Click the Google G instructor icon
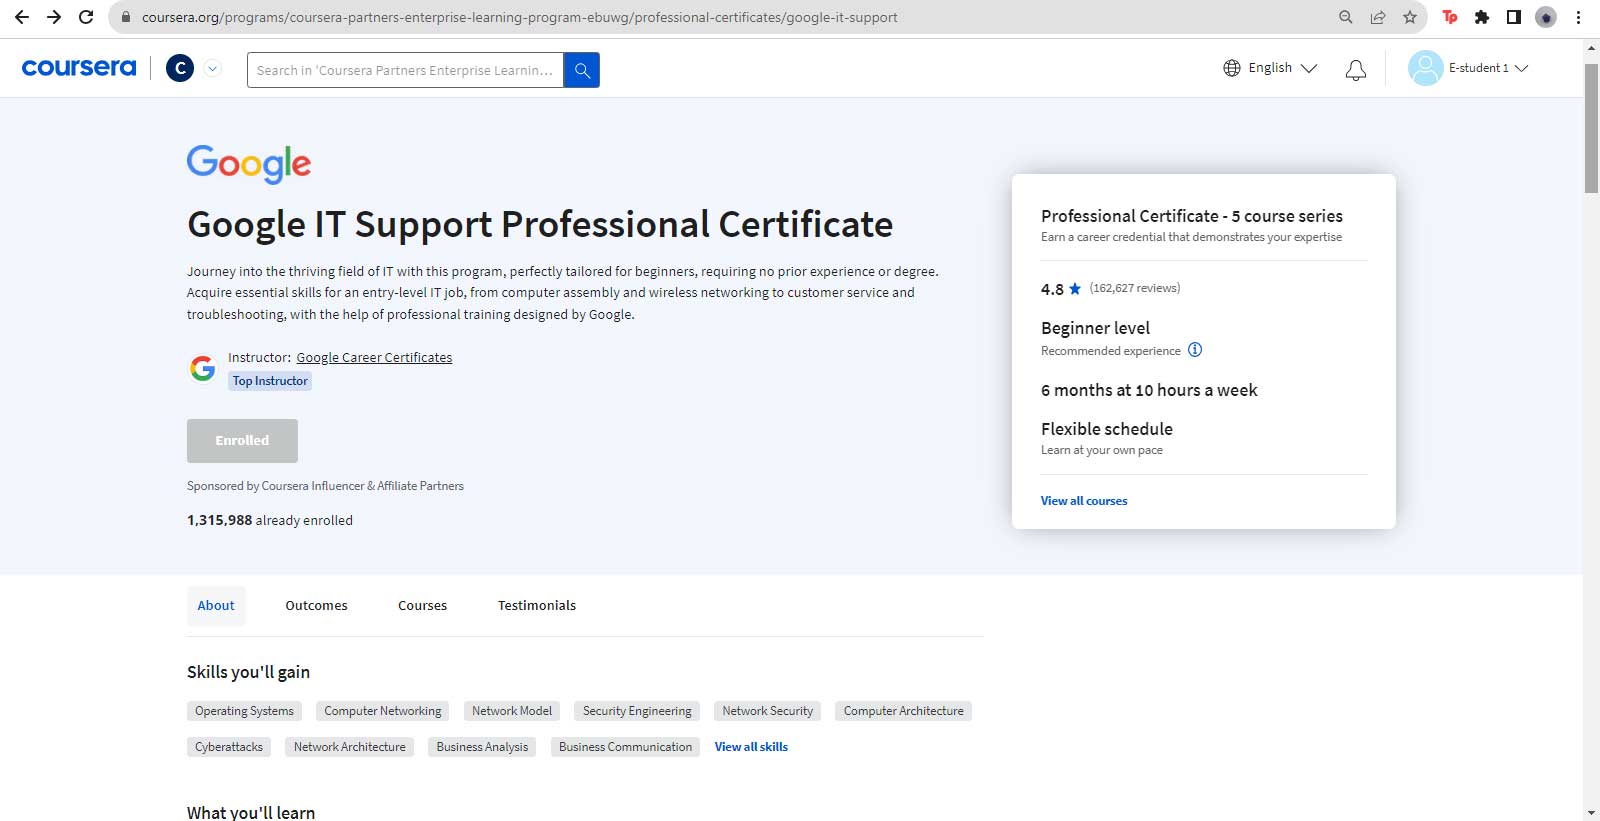Screen dimensions: 1600x821 point(203,369)
